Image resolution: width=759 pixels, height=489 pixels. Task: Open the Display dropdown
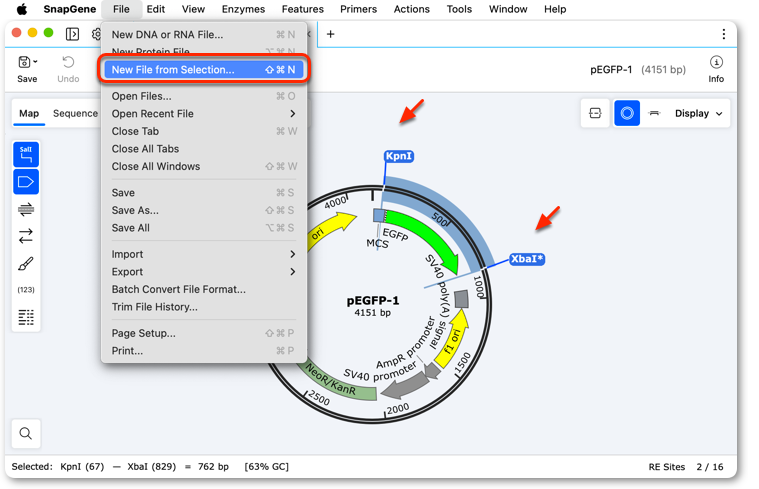[698, 113]
